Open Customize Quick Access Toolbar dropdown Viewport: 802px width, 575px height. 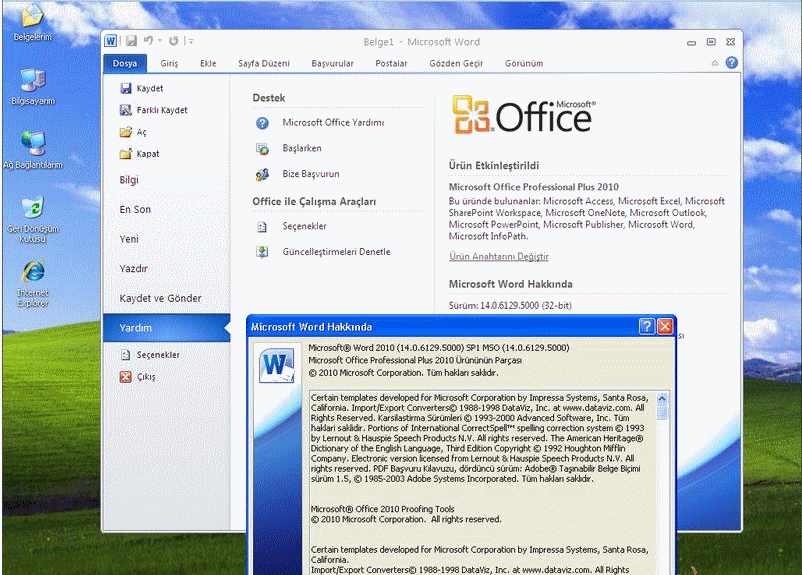(x=191, y=41)
